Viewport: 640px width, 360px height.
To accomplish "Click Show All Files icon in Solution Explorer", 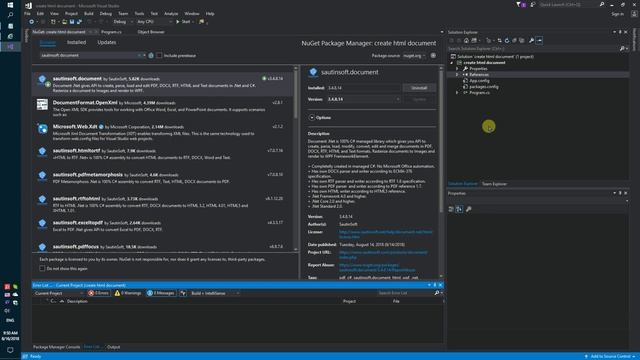I will point(522,40).
